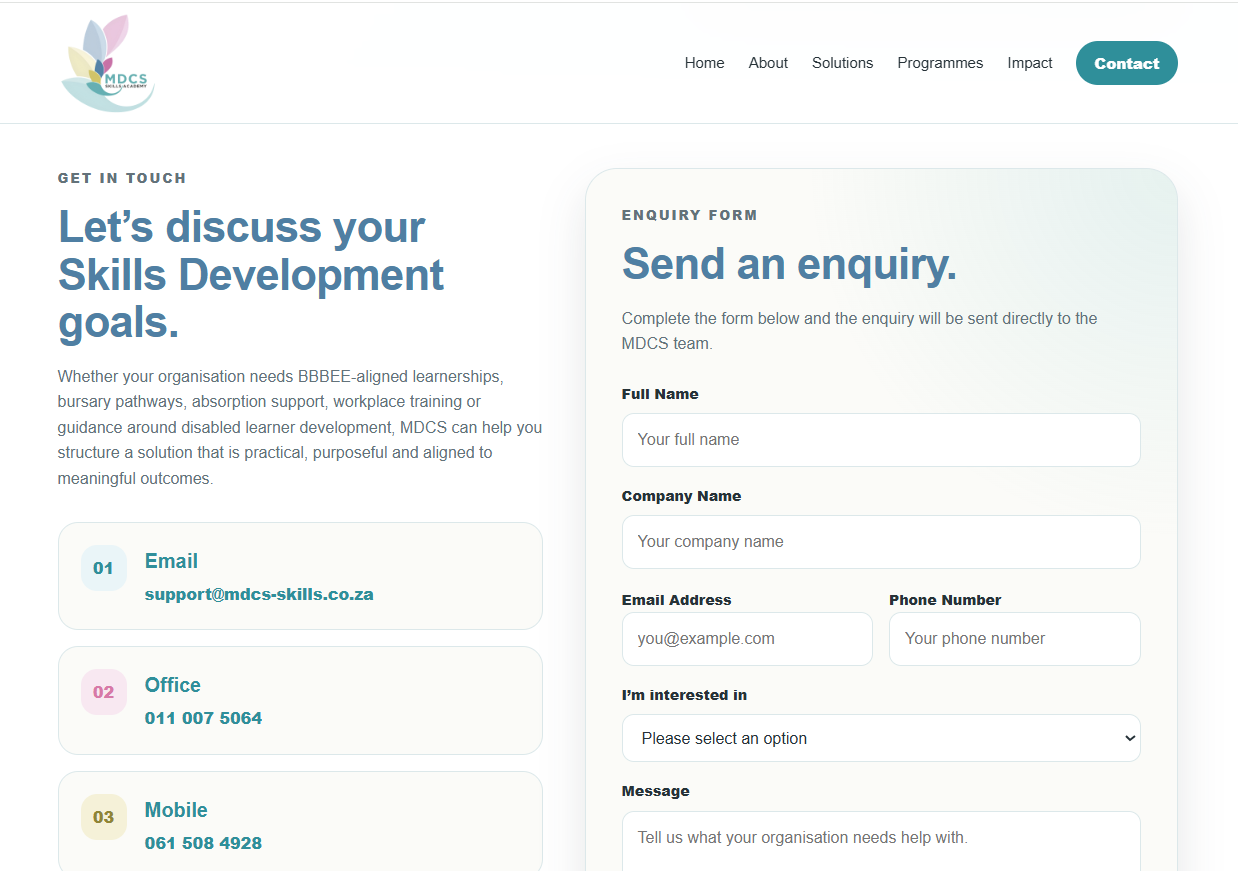Click the 02 badge on Office card
This screenshot has height=871, width=1238.
[x=104, y=692]
